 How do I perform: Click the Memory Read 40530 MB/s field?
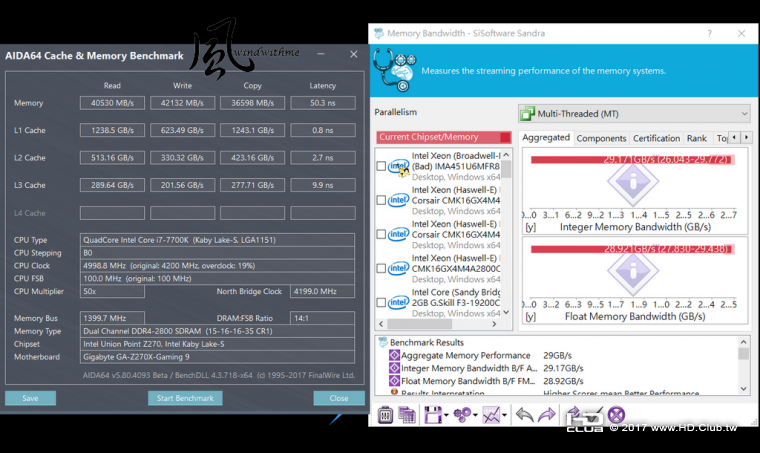[x=112, y=103]
